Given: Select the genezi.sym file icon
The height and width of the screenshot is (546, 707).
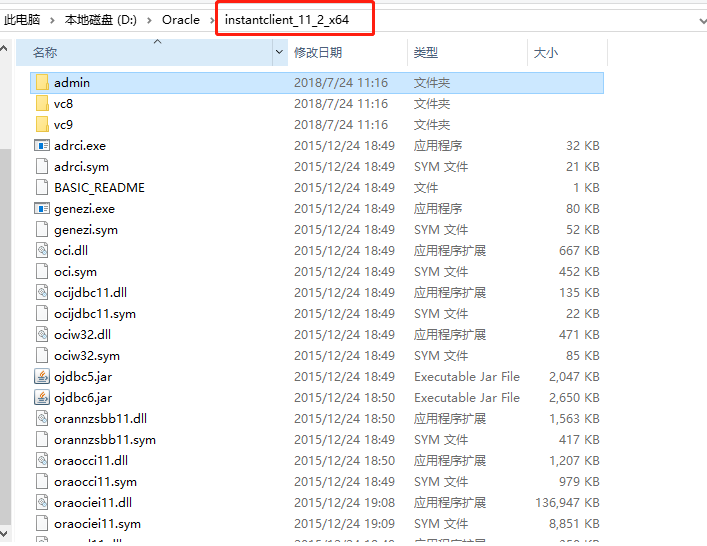Looking at the screenshot, I should (x=42, y=229).
